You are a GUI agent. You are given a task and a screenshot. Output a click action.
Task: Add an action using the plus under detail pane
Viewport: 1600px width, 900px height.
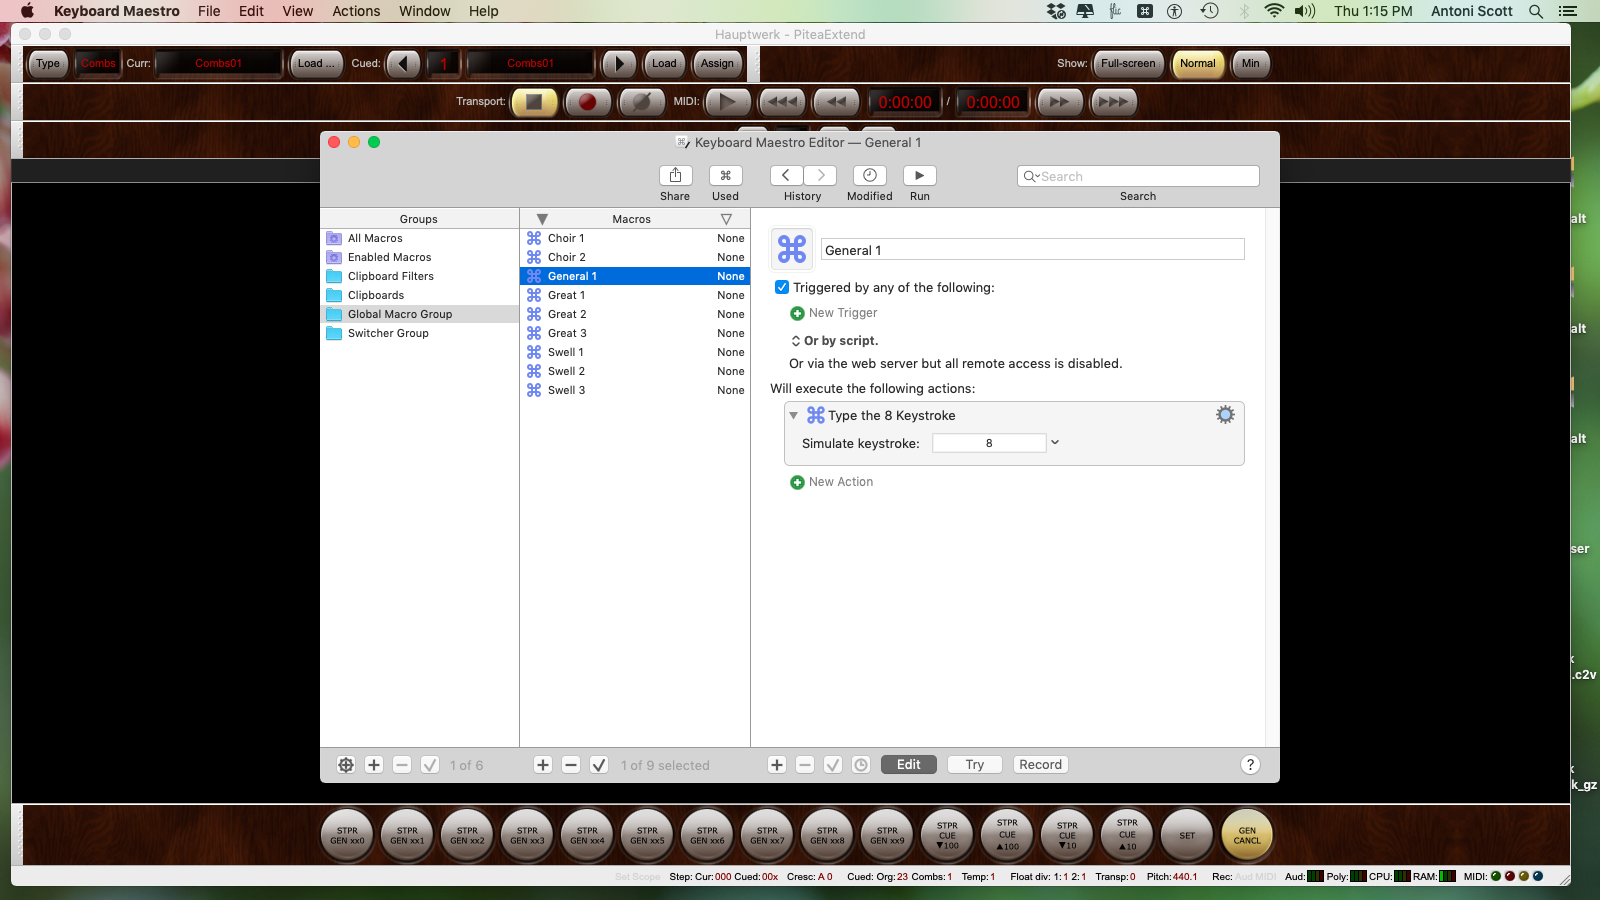click(777, 765)
